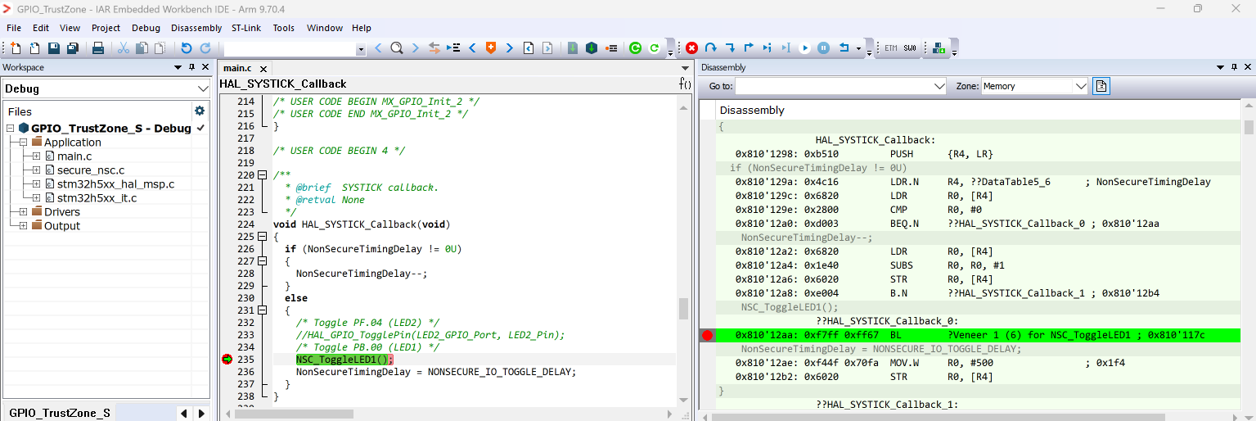The width and height of the screenshot is (1256, 421).
Task: Toggle the ETM trace button
Action: (x=890, y=48)
